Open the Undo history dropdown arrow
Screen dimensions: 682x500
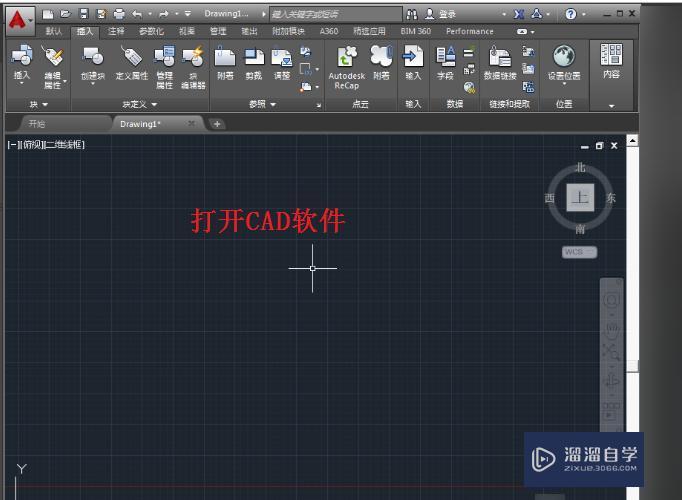tap(150, 14)
